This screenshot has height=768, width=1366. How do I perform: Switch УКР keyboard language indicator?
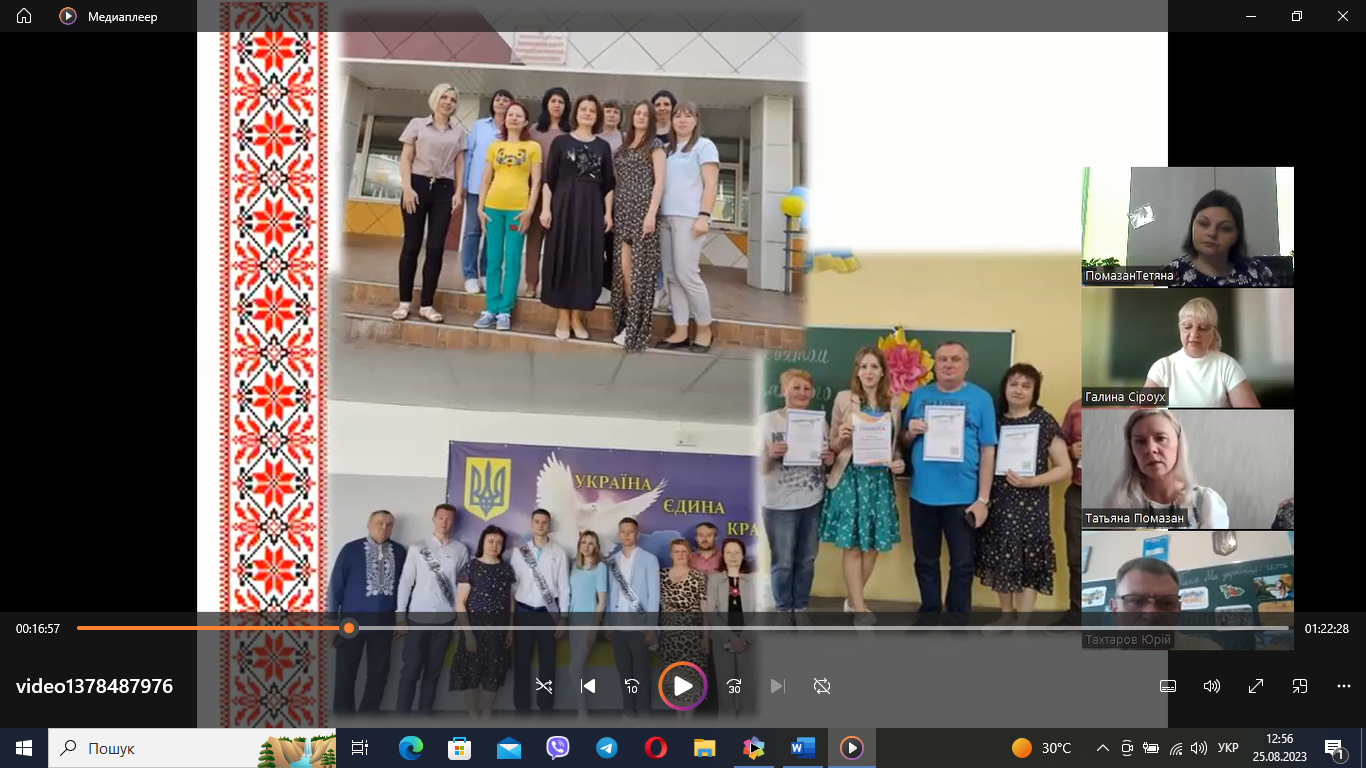point(1229,748)
